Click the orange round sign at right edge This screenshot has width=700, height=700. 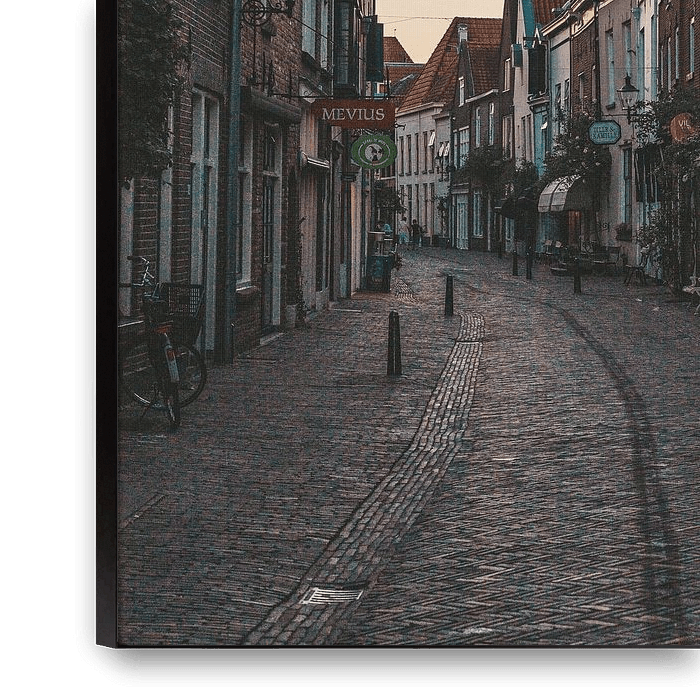point(684,127)
